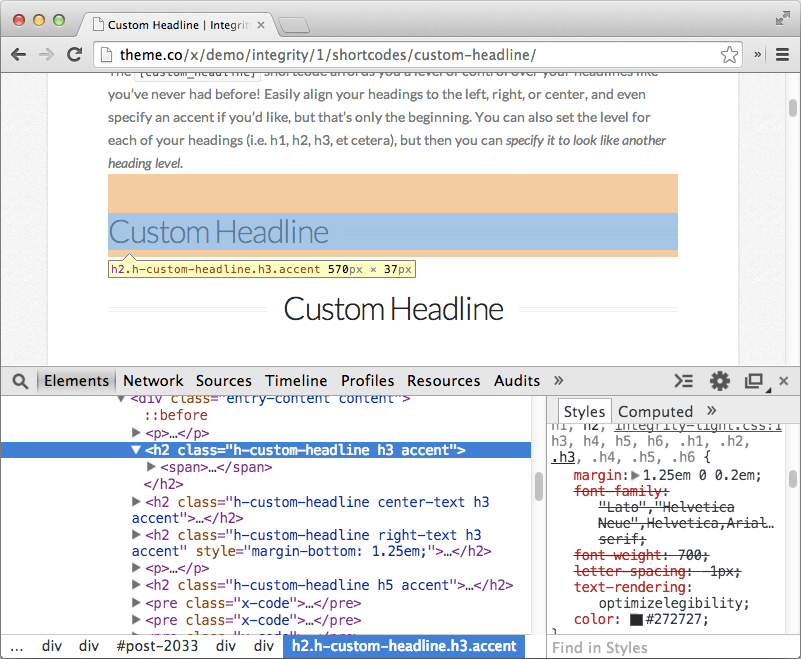Collapse the div entry-content node
Viewport: 801px width, 659px height.
121,398
